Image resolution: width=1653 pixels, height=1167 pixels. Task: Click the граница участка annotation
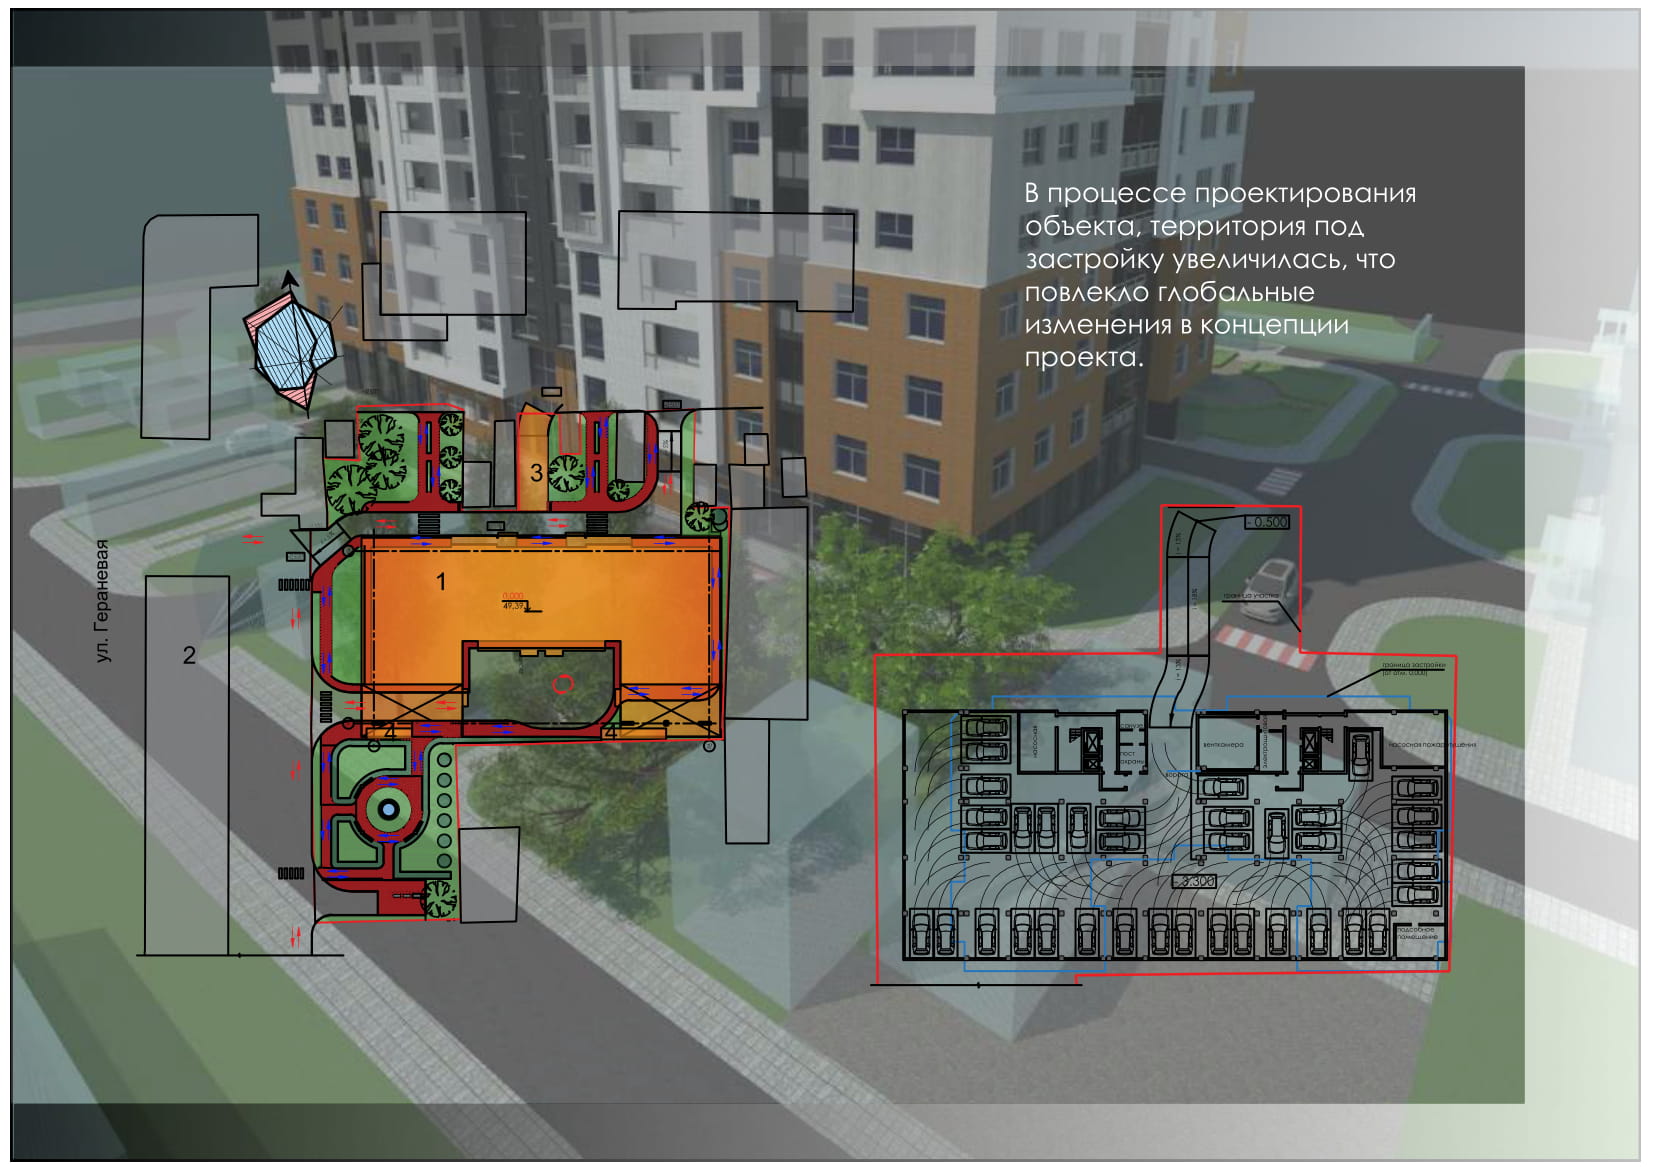click(1250, 596)
